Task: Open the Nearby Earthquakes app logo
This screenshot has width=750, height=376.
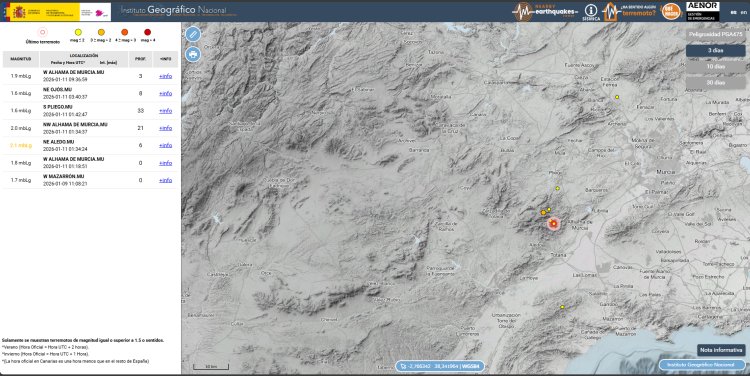Action: tap(545, 11)
